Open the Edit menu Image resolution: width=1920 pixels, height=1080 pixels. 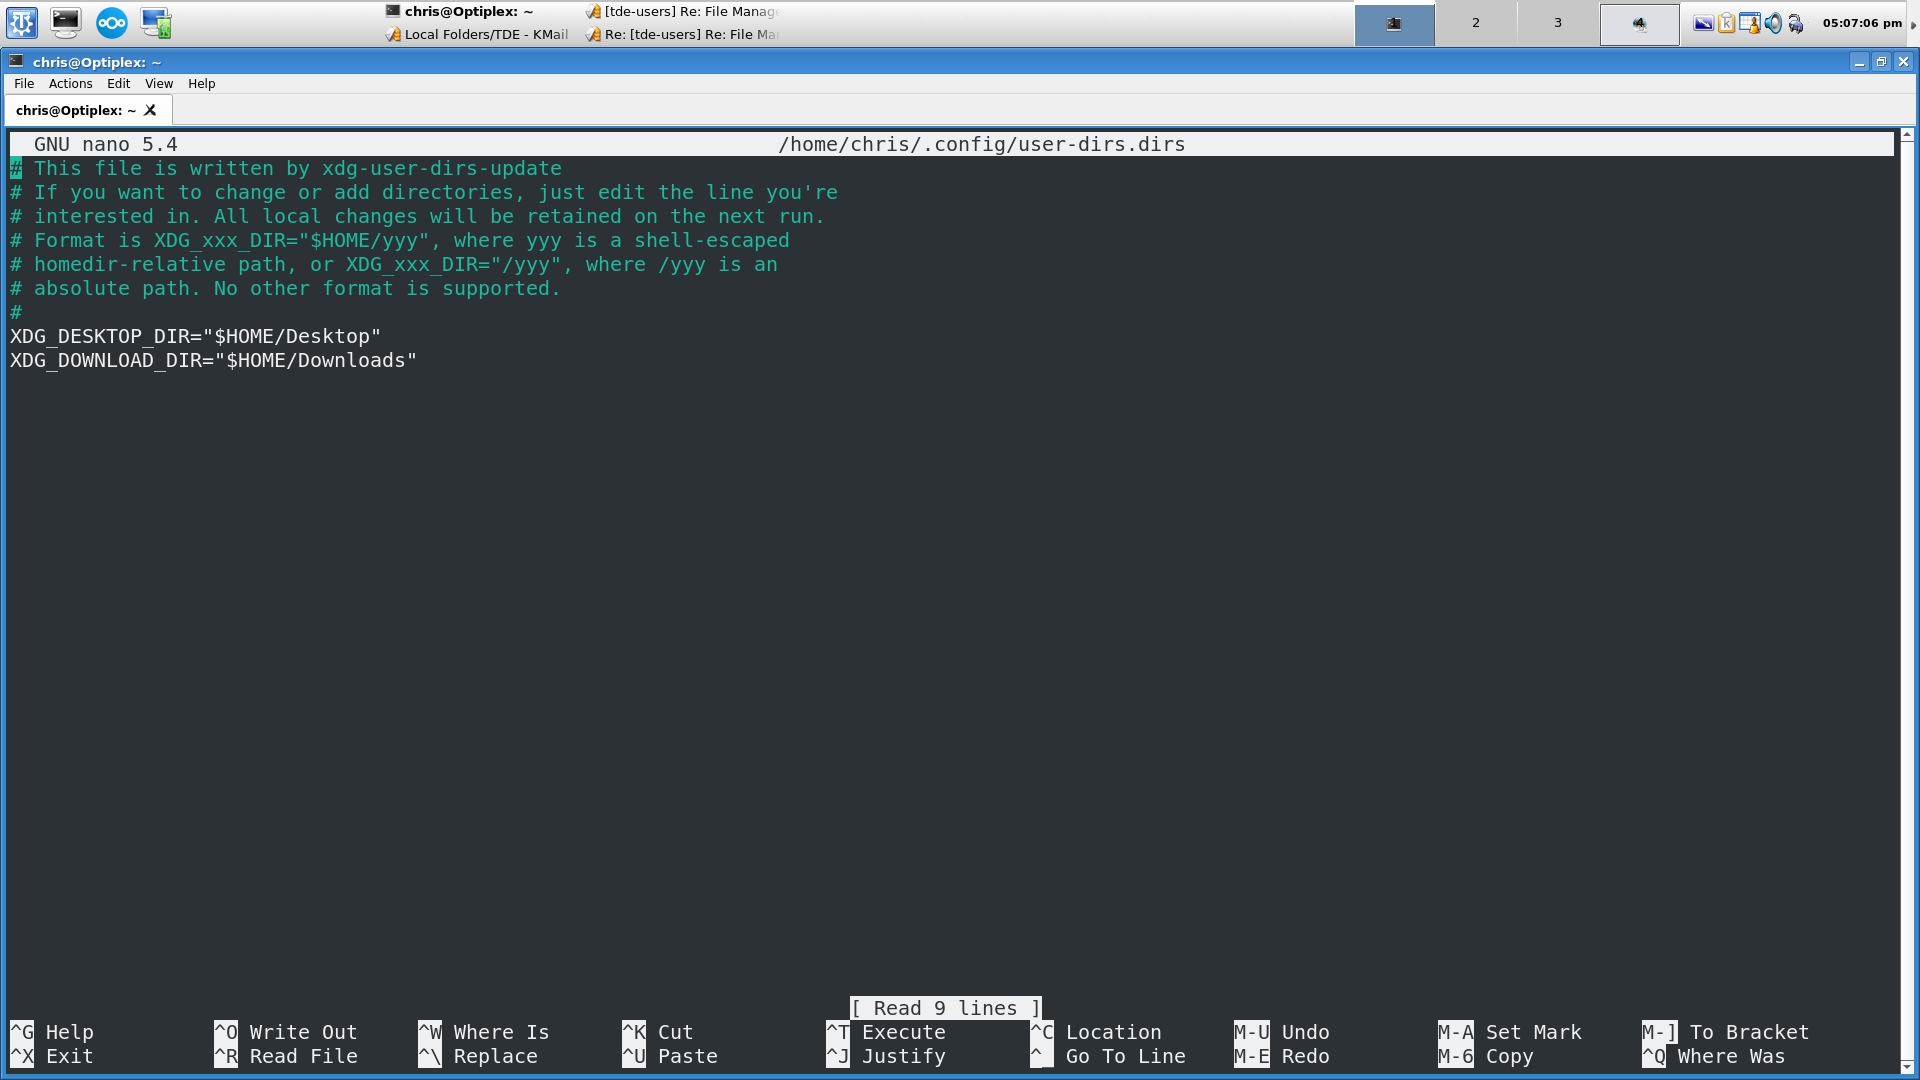(119, 84)
